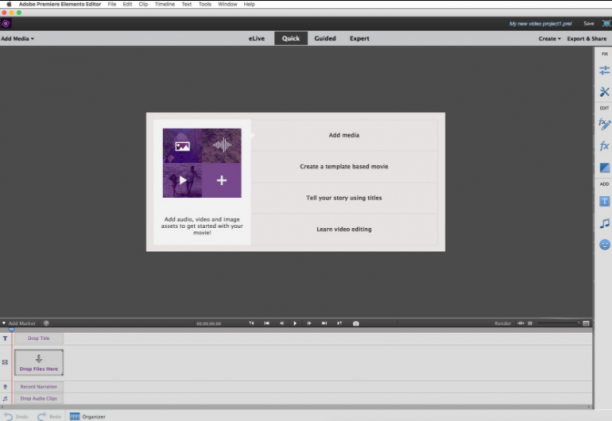Click the Redo arrow icon
The image size is (612, 421).
pos(41,416)
